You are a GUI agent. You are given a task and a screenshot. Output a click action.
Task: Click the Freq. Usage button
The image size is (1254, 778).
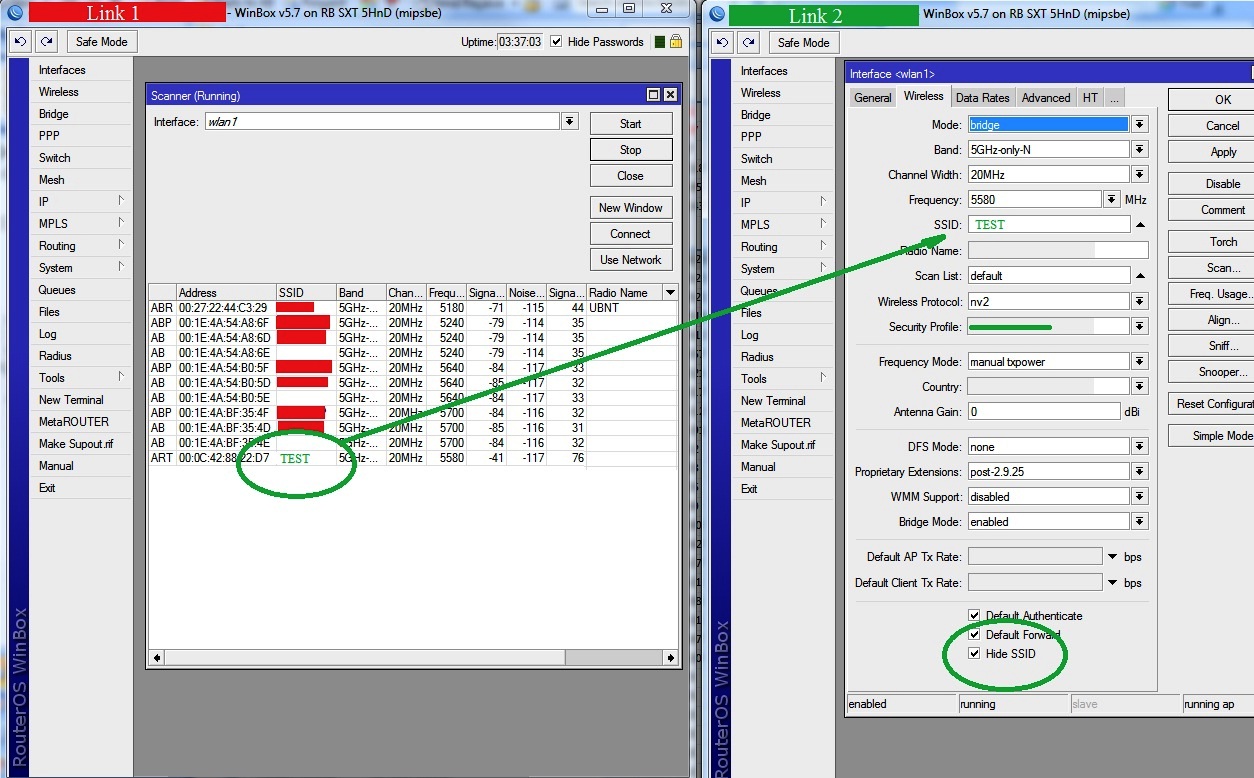(1211, 294)
